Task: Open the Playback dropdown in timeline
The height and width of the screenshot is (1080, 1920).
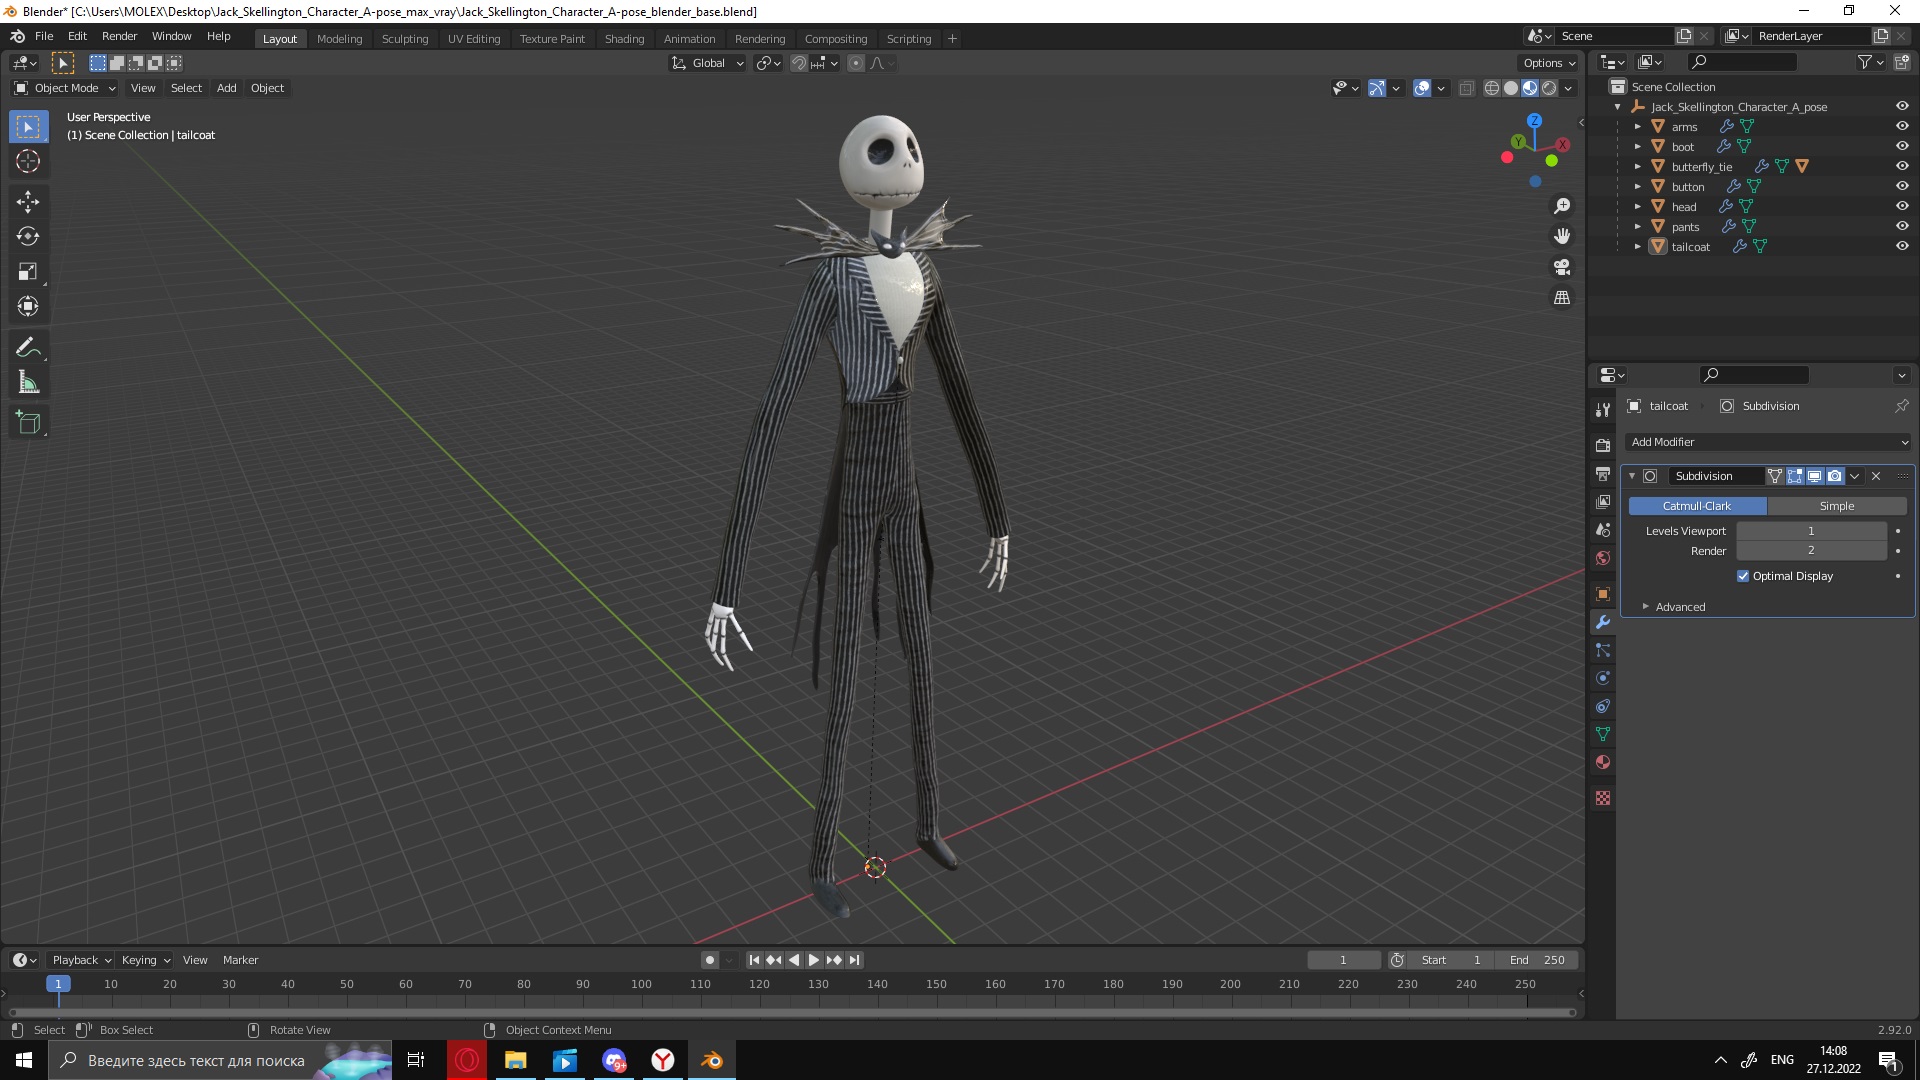Action: click(81, 960)
